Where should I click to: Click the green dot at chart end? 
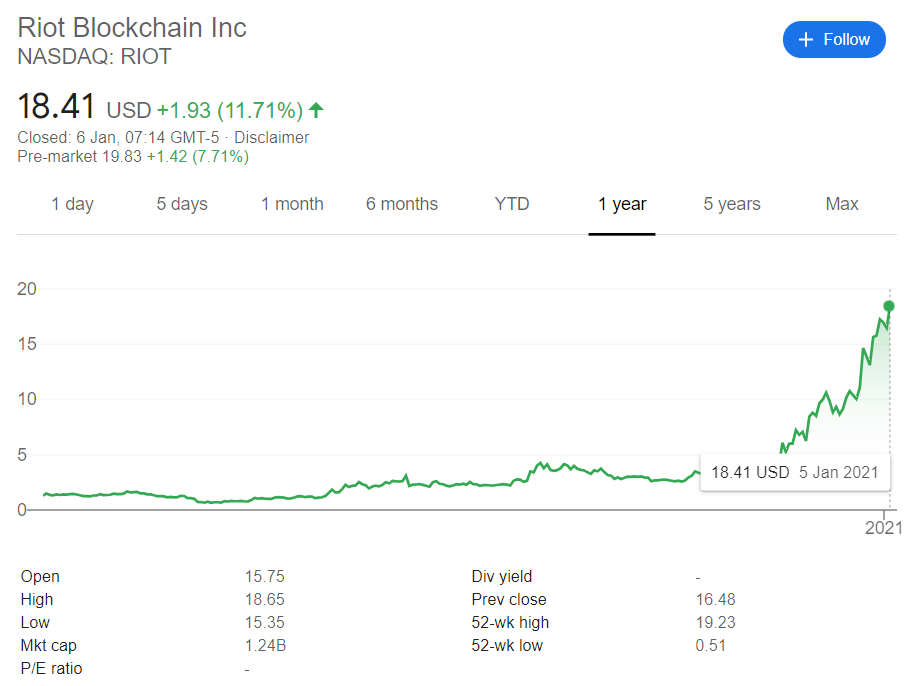tap(888, 306)
